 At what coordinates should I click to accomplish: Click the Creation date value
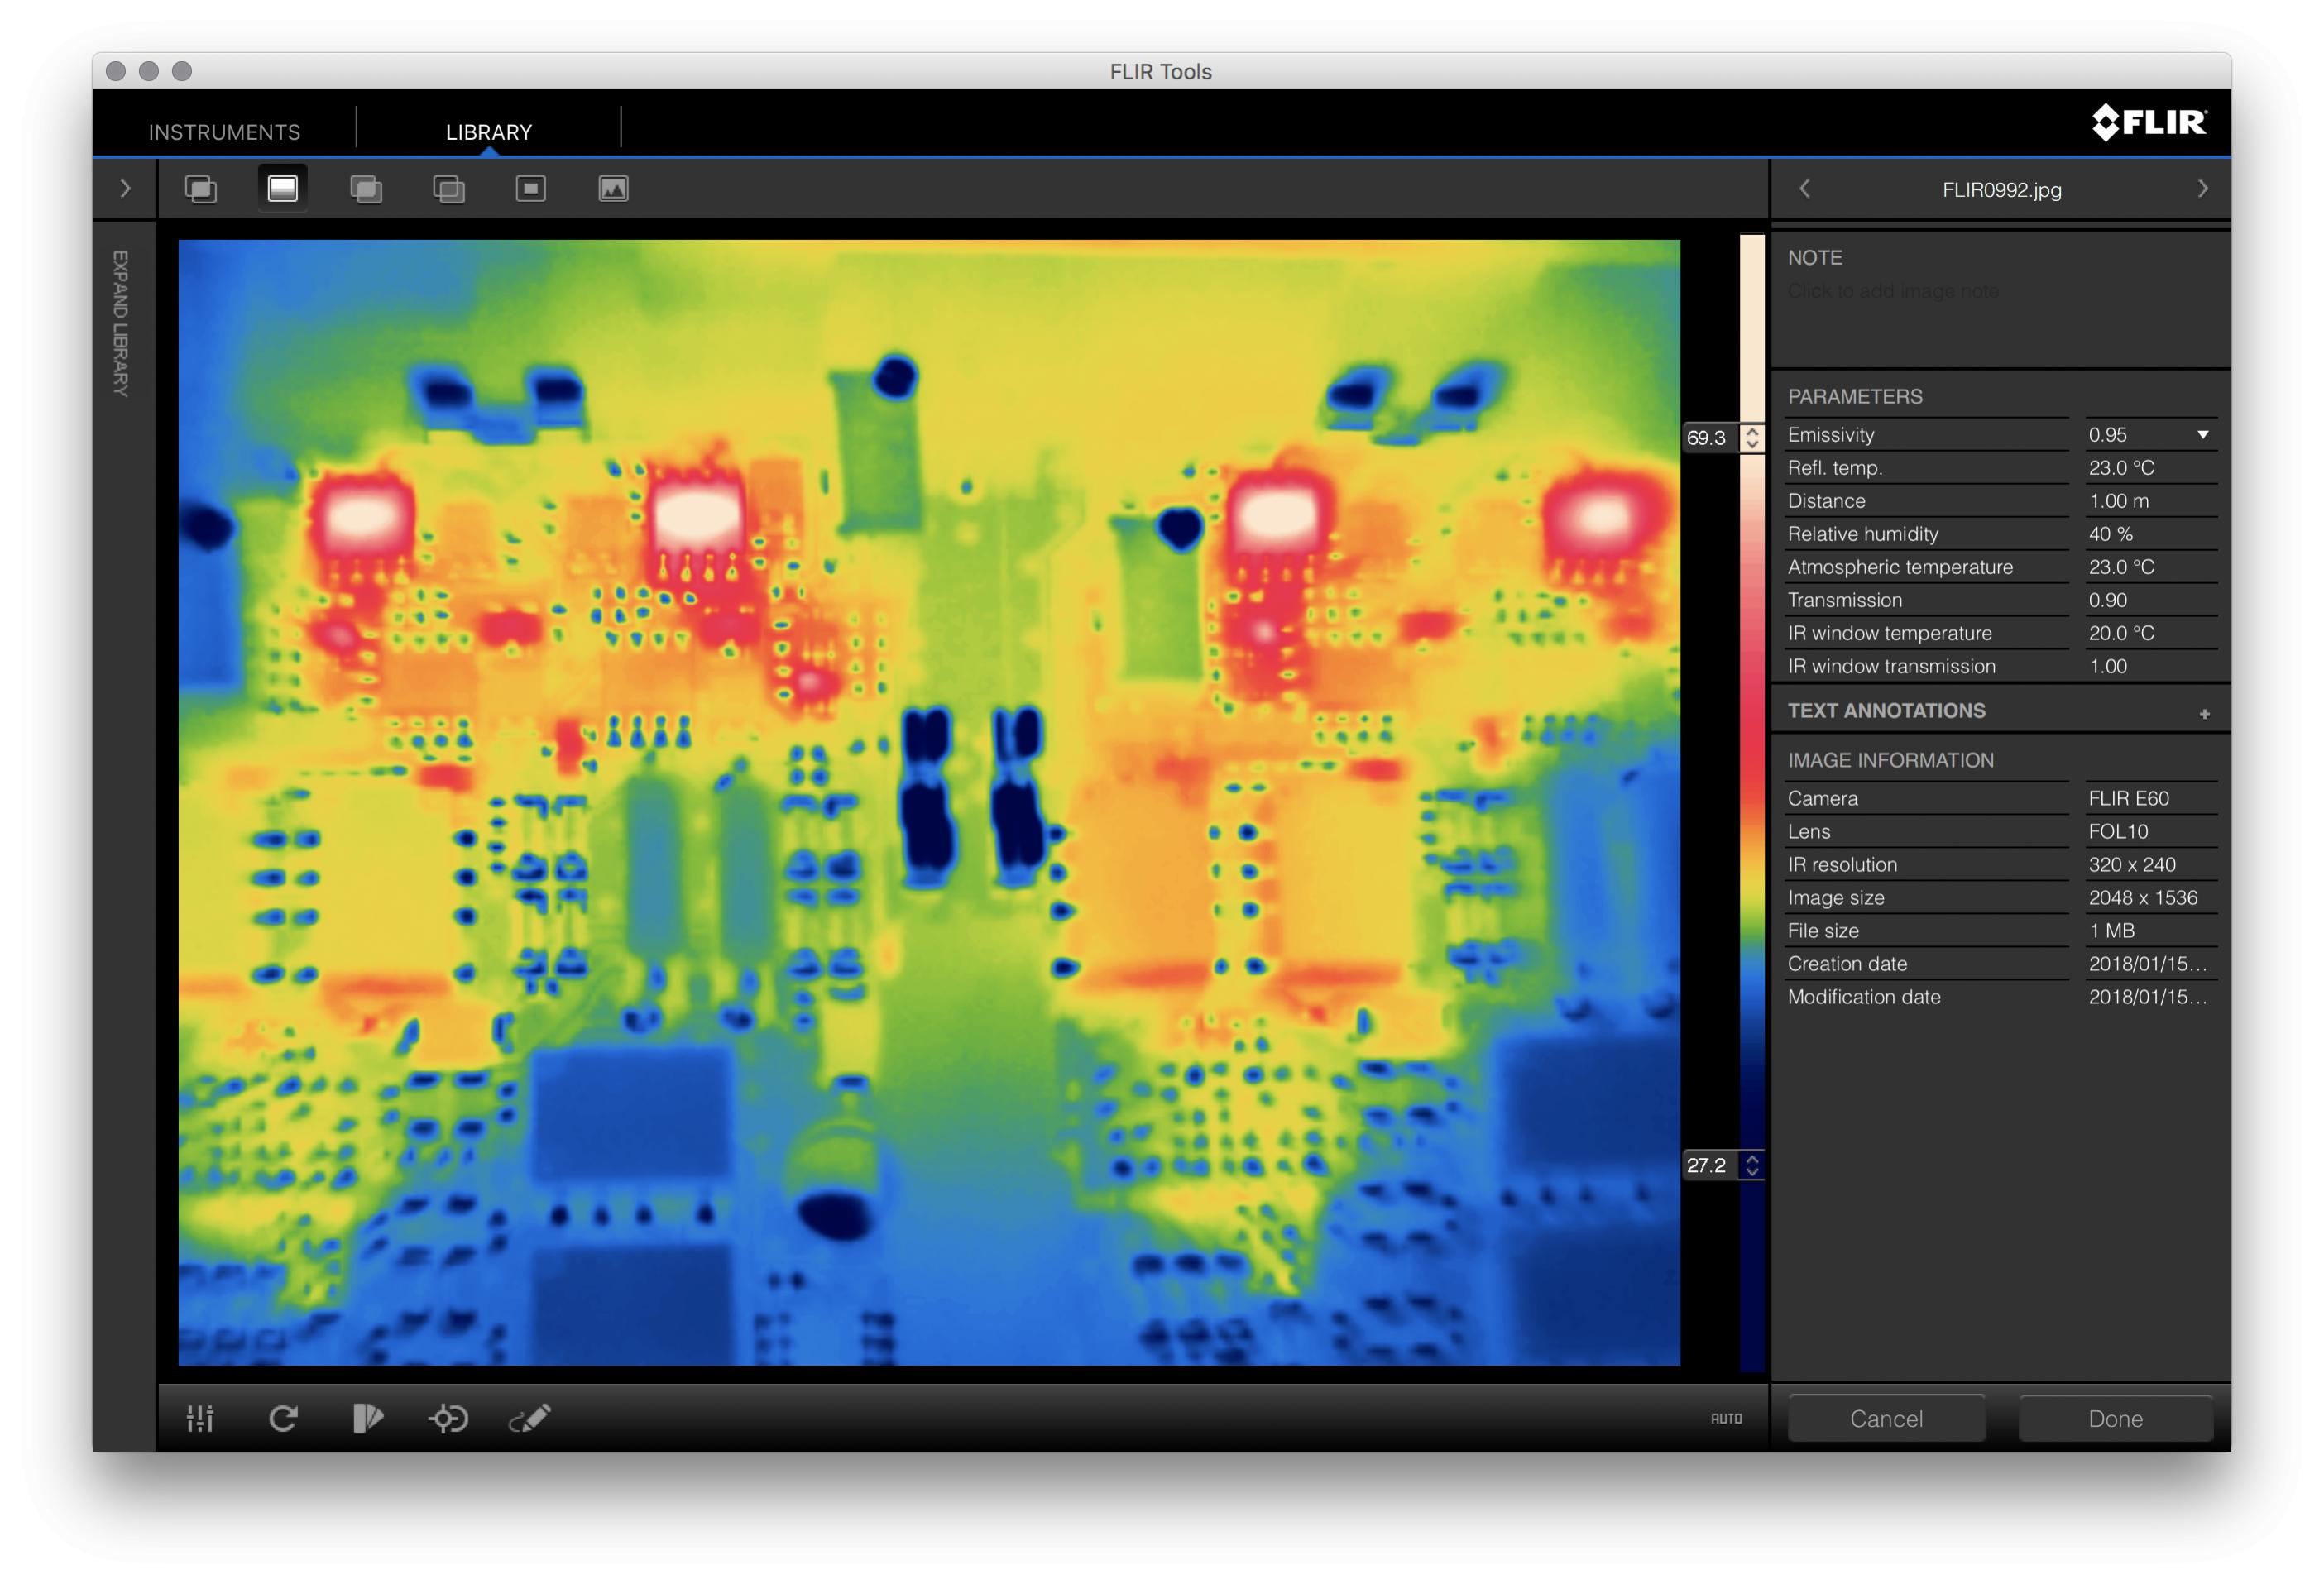click(x=2147, y=964)
